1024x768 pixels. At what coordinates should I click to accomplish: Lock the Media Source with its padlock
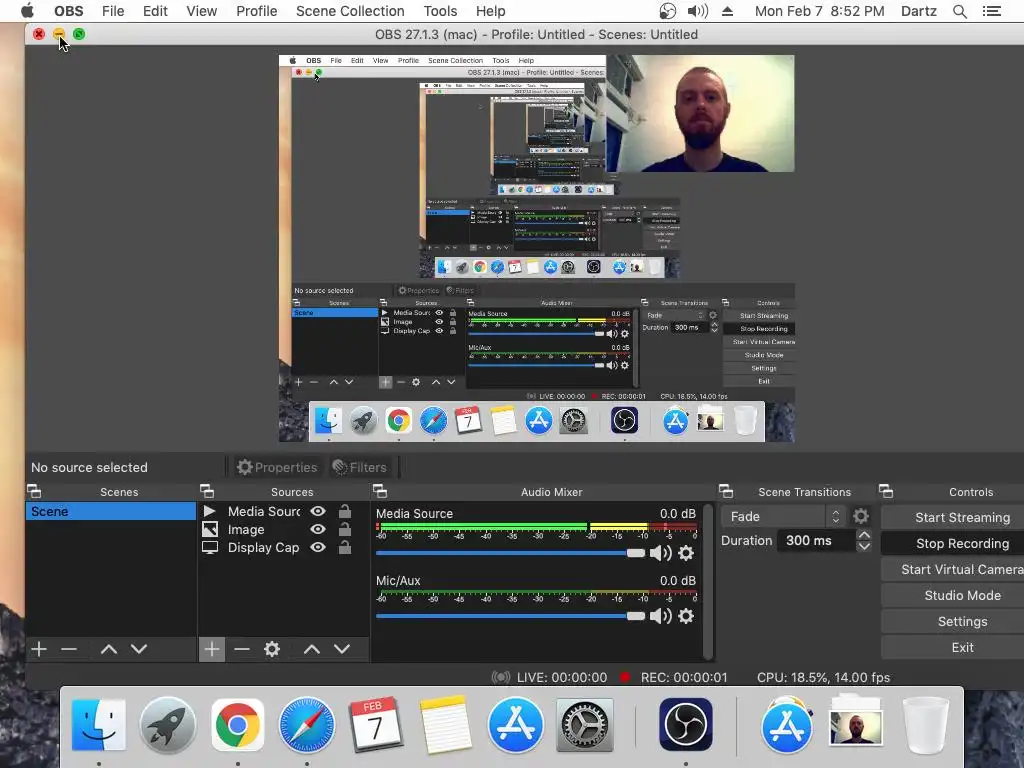345,511
